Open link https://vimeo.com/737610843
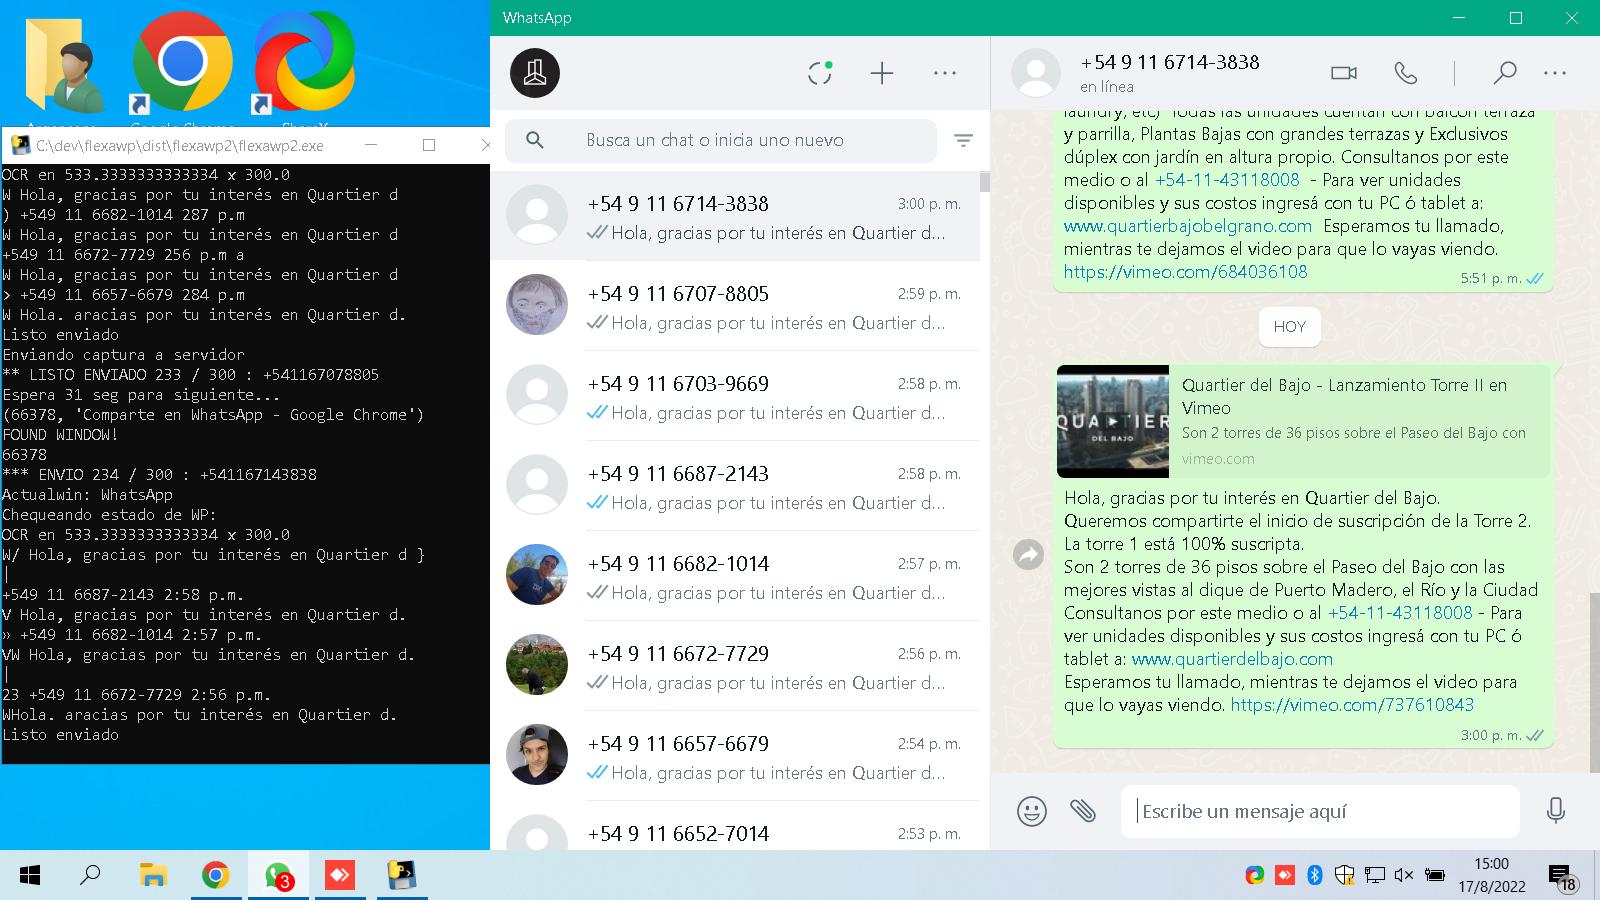Viewport: 1600px width, 900px height. [x=1352, y=705]
